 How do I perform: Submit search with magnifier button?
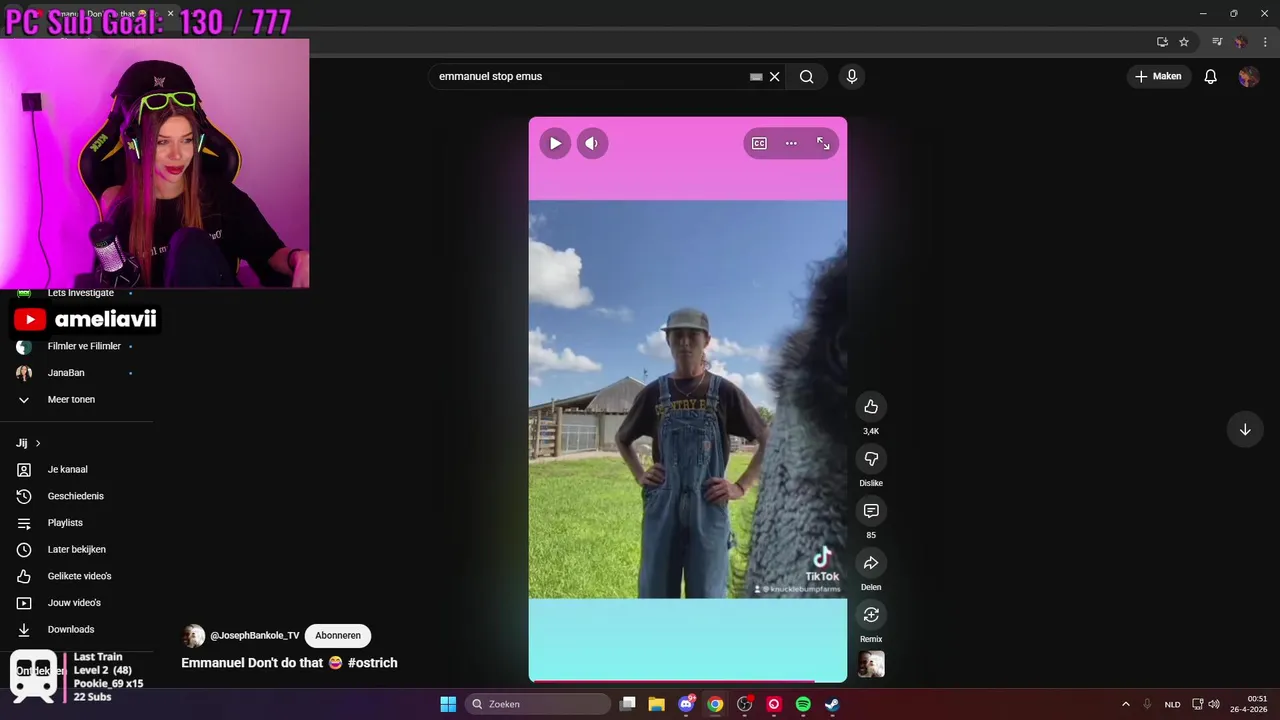coord(806,76)
